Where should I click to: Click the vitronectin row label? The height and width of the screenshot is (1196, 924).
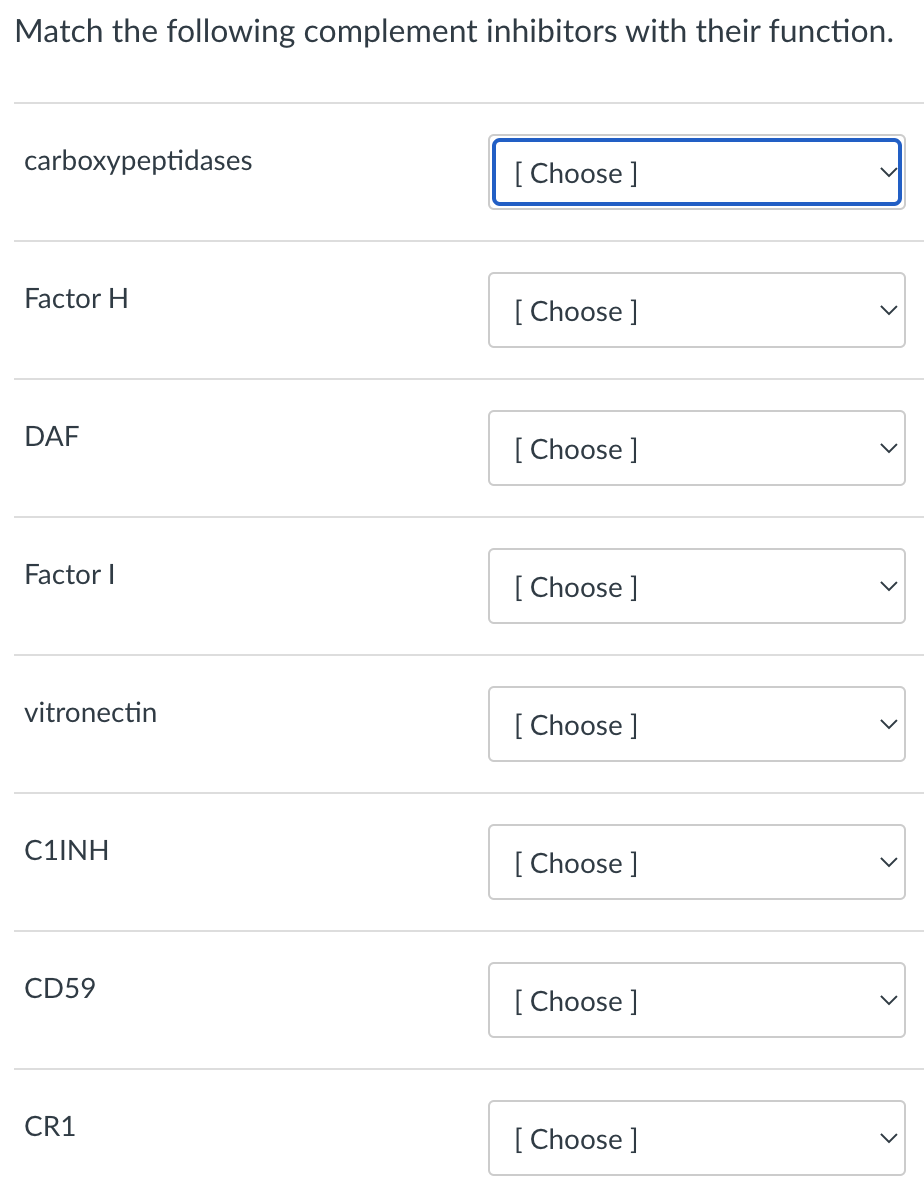(x=90, y=712)
